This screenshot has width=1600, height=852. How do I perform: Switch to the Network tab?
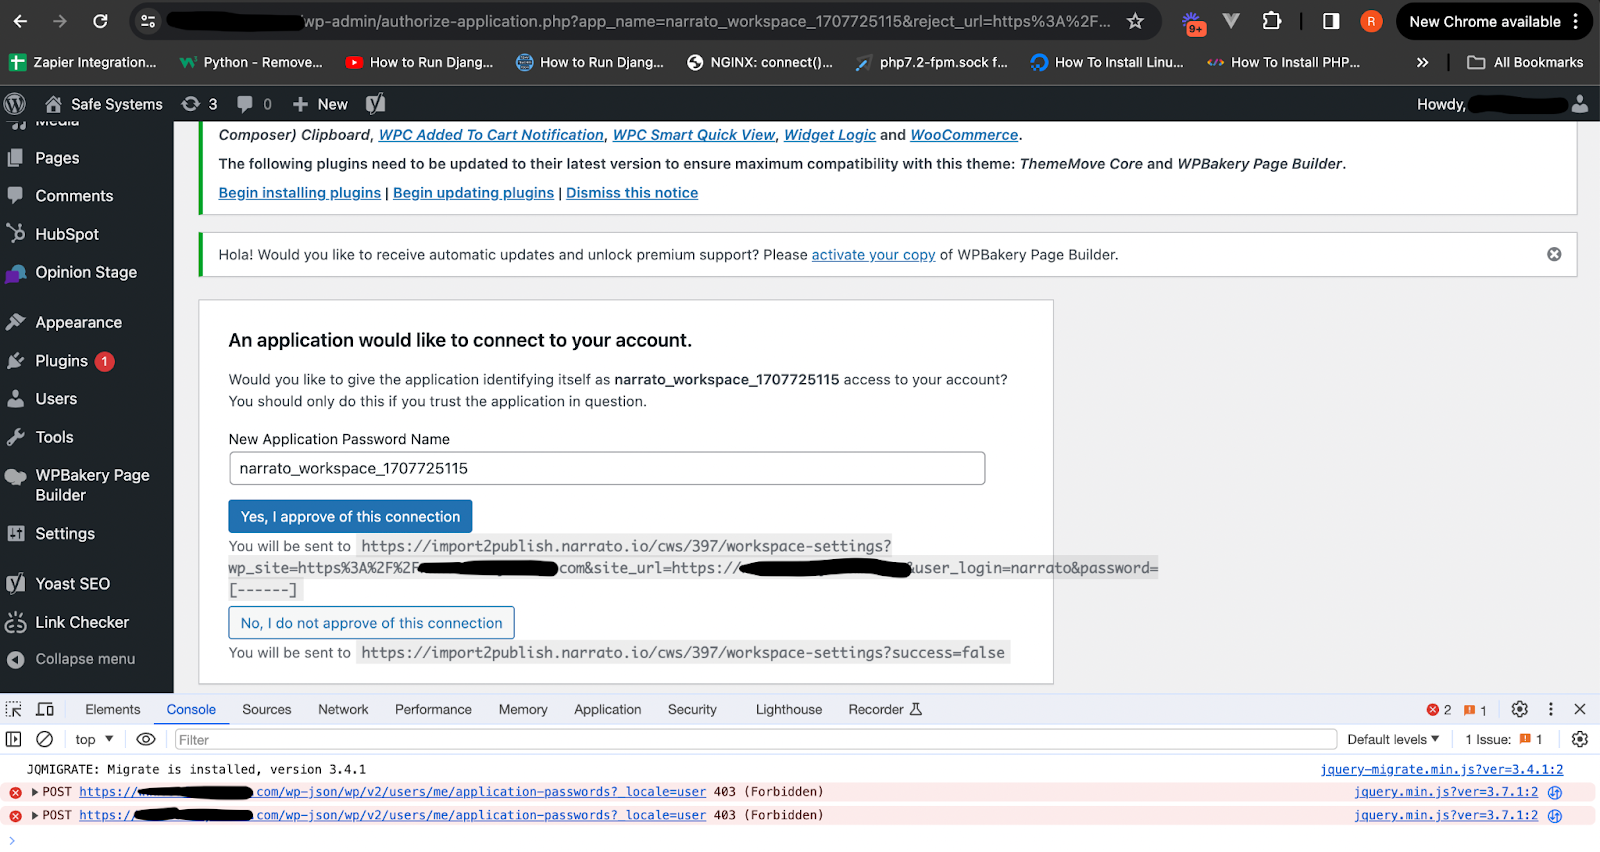click(343, 709)
